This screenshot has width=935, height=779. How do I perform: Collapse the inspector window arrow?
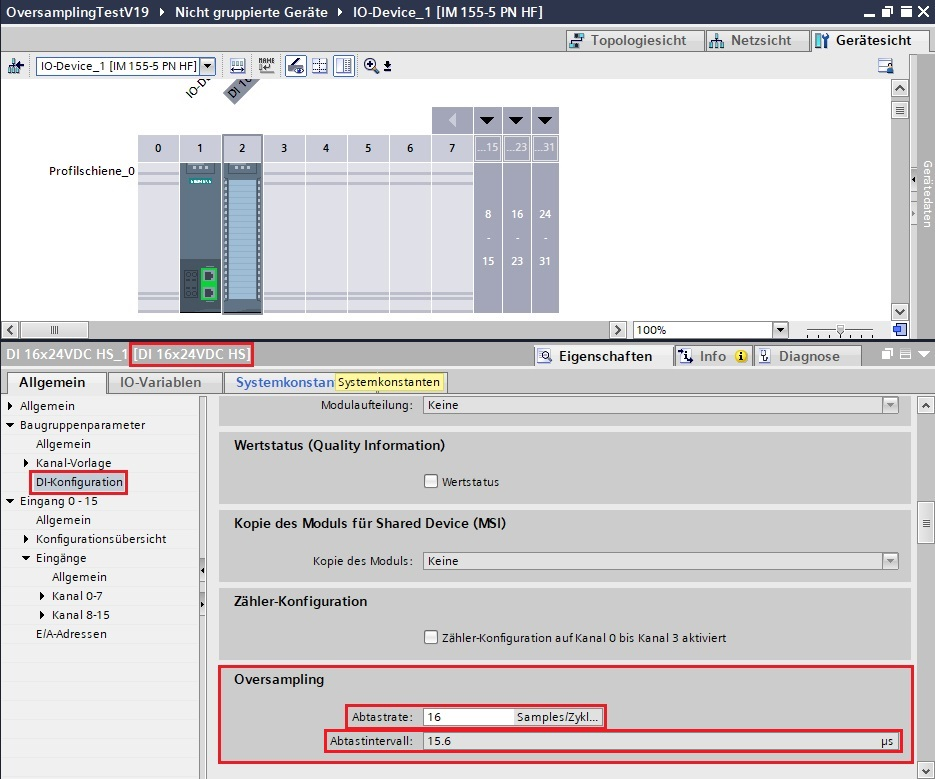pyautogui.click(x=924, y=354)
